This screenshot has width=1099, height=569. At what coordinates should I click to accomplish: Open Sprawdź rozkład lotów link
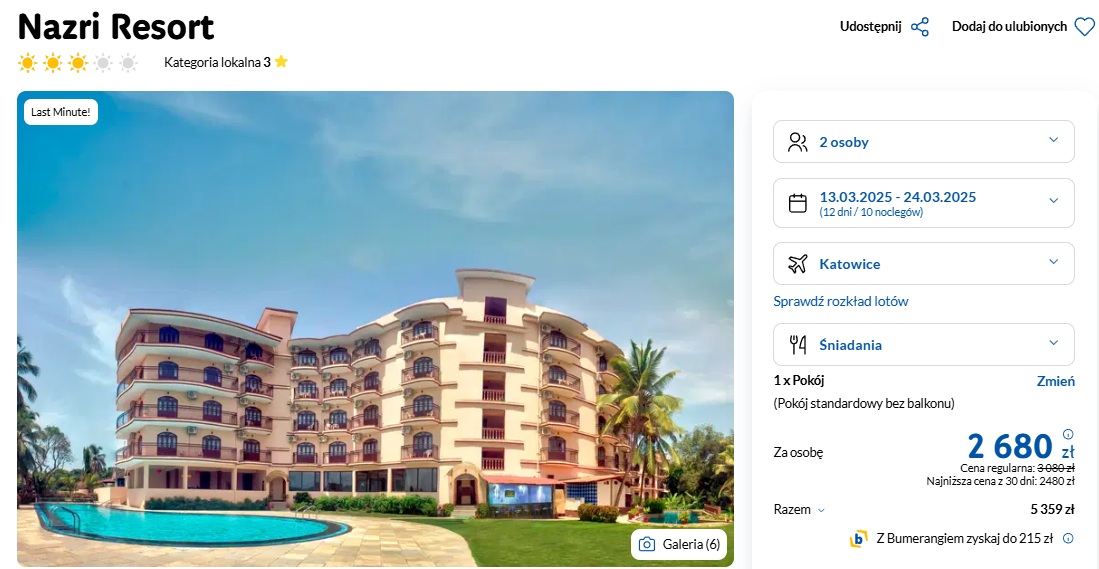tap(841, 301)
